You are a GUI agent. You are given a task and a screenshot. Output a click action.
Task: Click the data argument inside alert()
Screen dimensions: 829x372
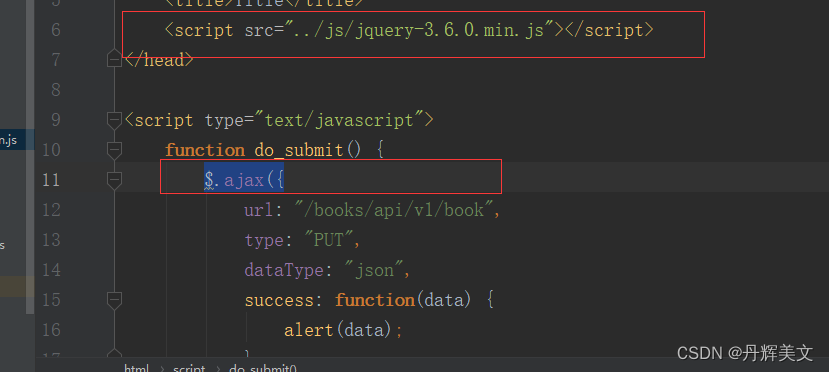coord(363,330)
